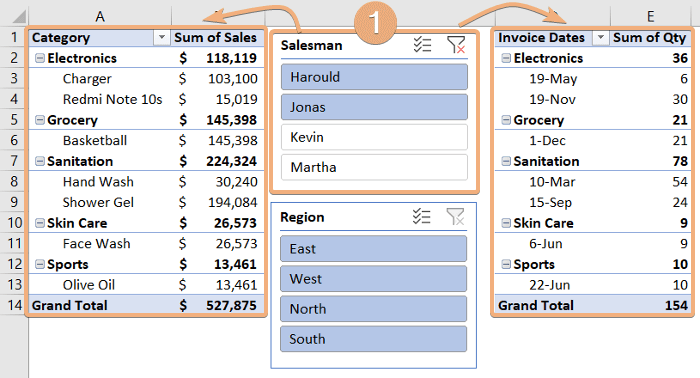Toggle Harould in Salesman slicer

pyautogui.click(x=374, y=77)
